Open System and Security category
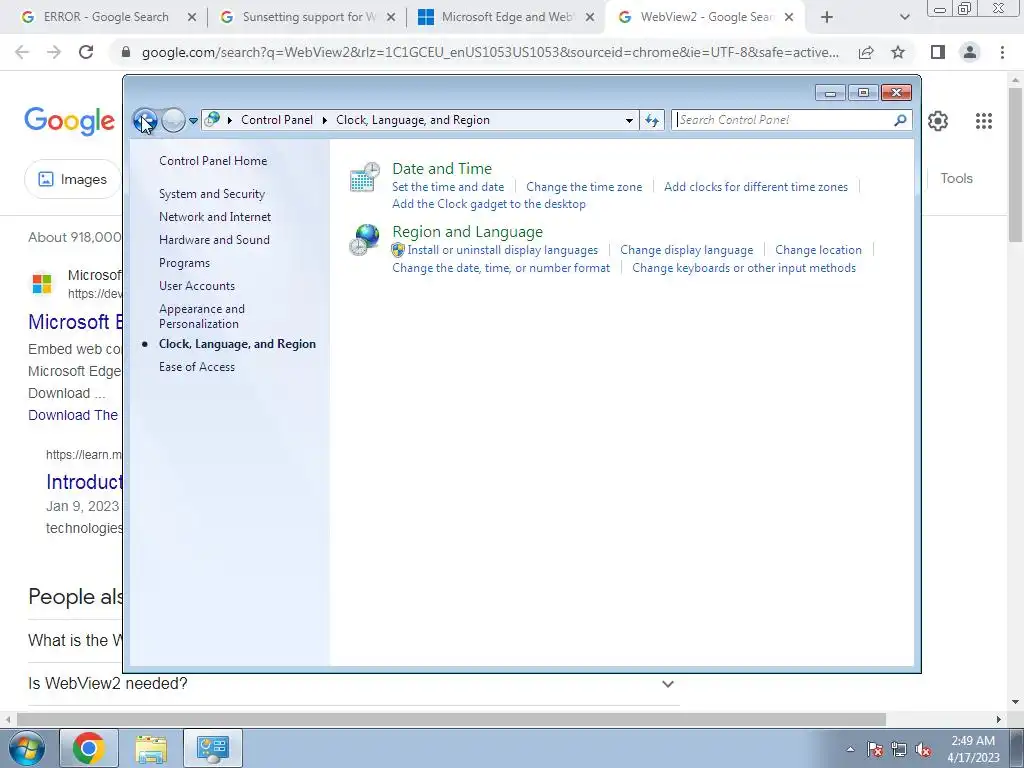The width and height of the screenshot is (1024, 768). (212, 194)
